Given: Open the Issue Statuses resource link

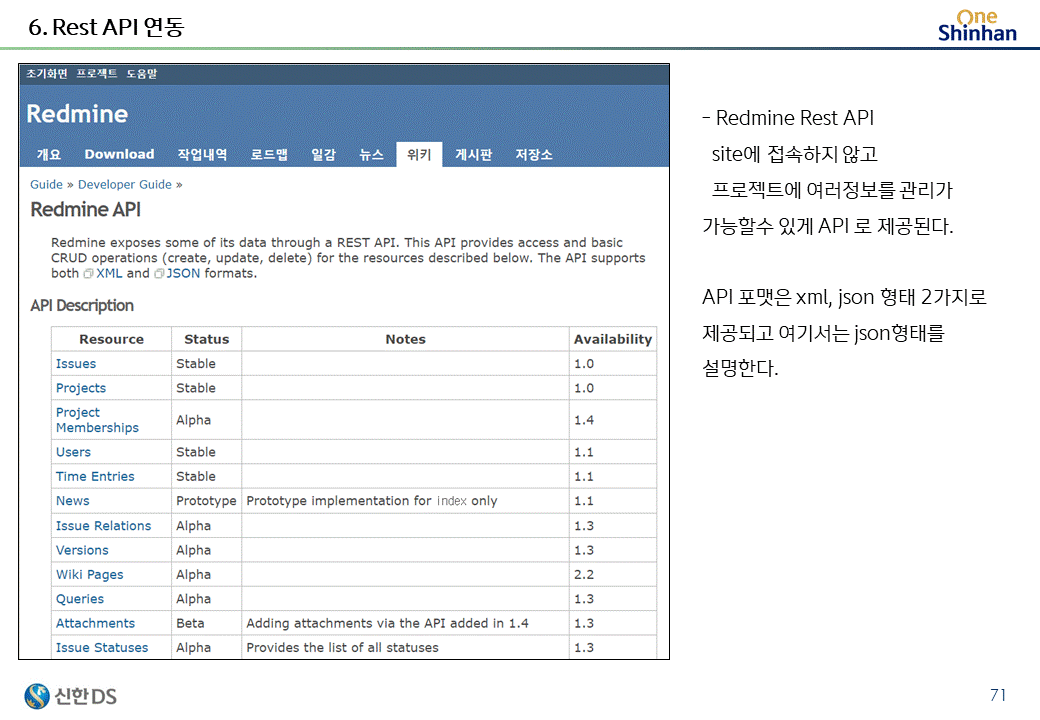Looking at the screenshot, I should tap(102, 648).
